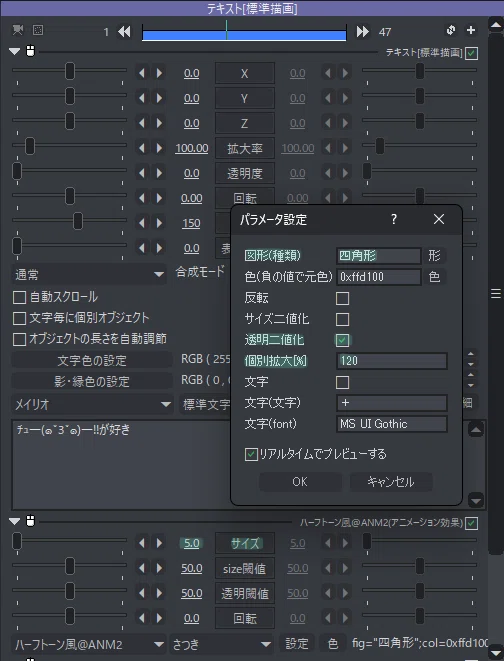The height and width of the screenshot is (661, 504).
Task: Enable the サイズ二値化 checkbox
Action: 342,319
